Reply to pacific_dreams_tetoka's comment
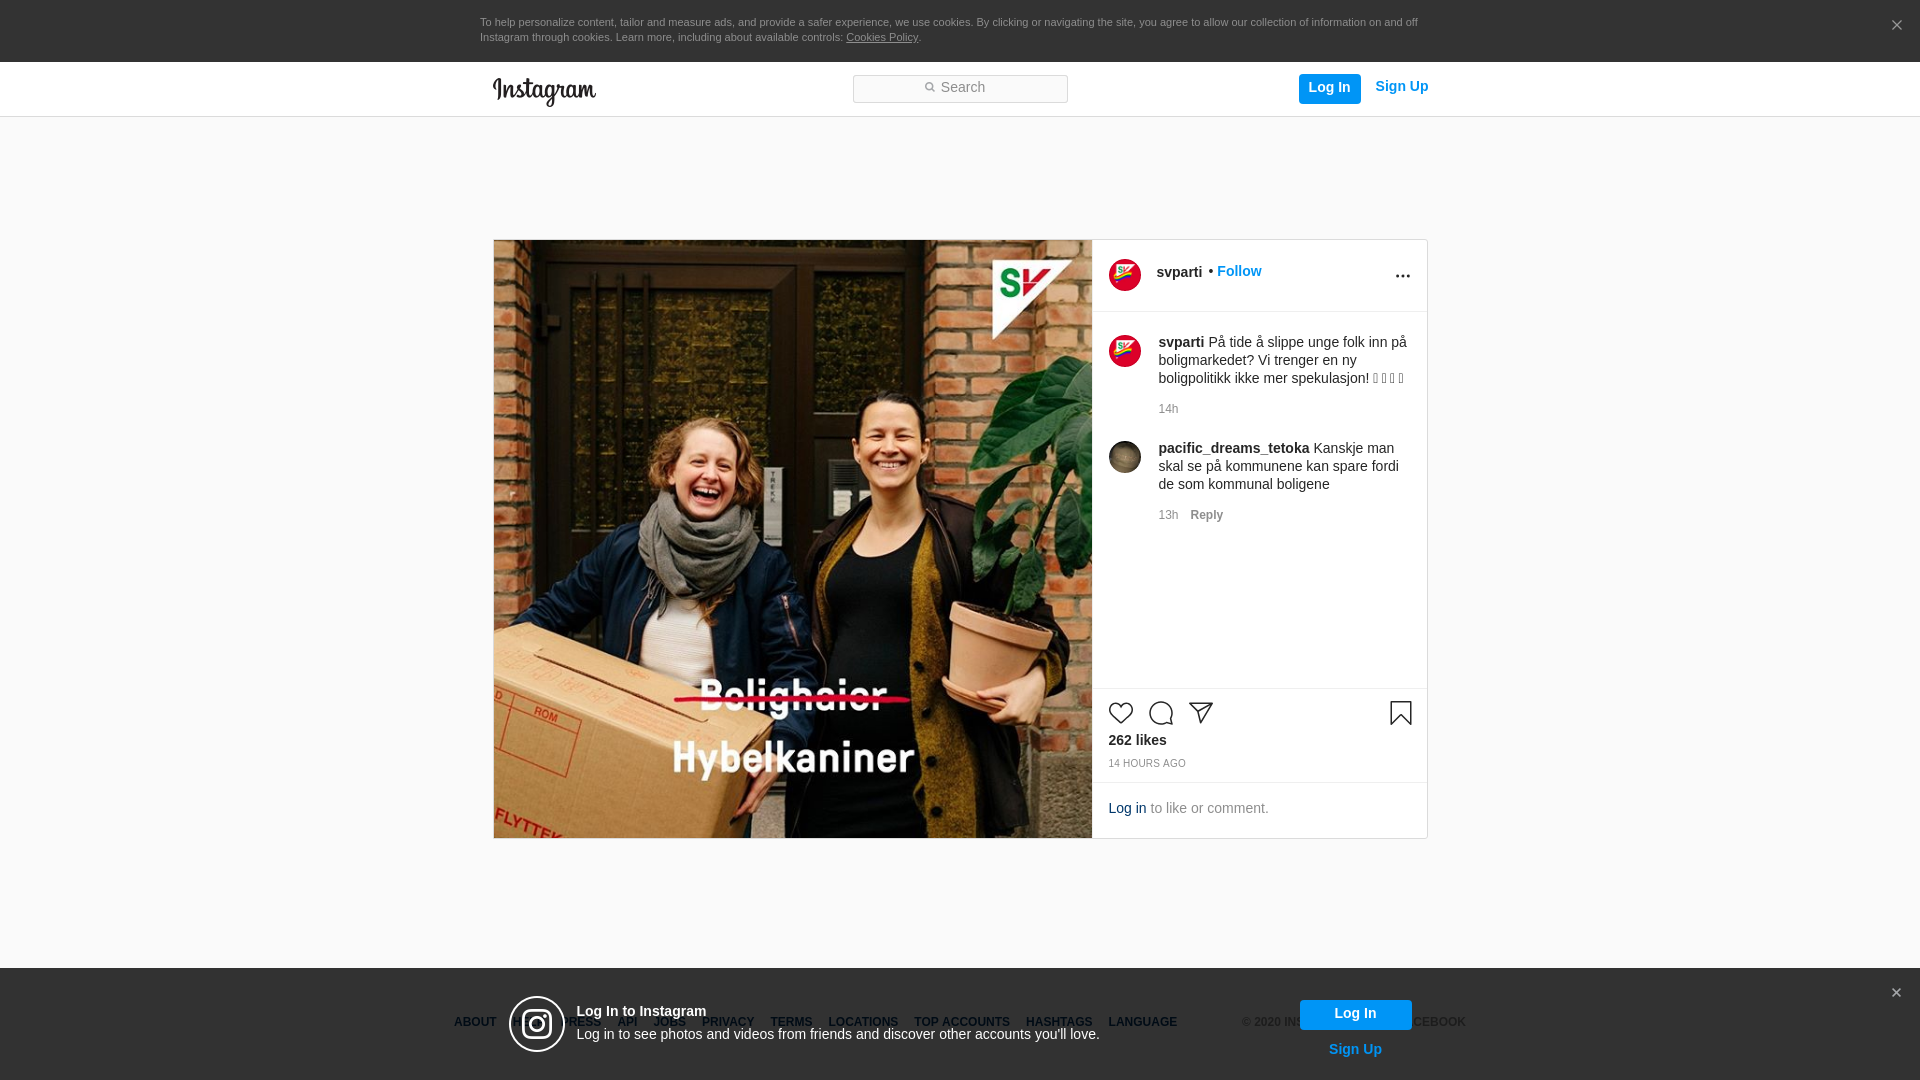The width and height of the screenshot is (1920, 1080). 1206,515
